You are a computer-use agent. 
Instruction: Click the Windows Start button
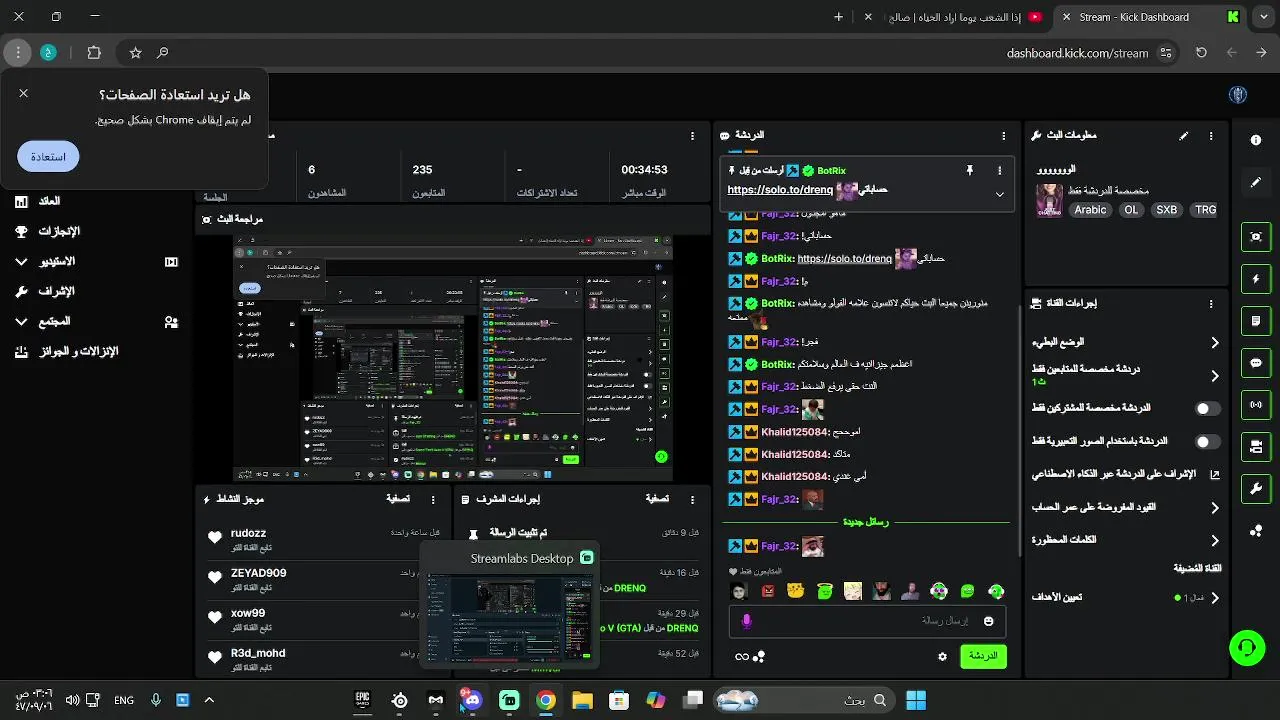pyautogui.click(x=916, y=700)
